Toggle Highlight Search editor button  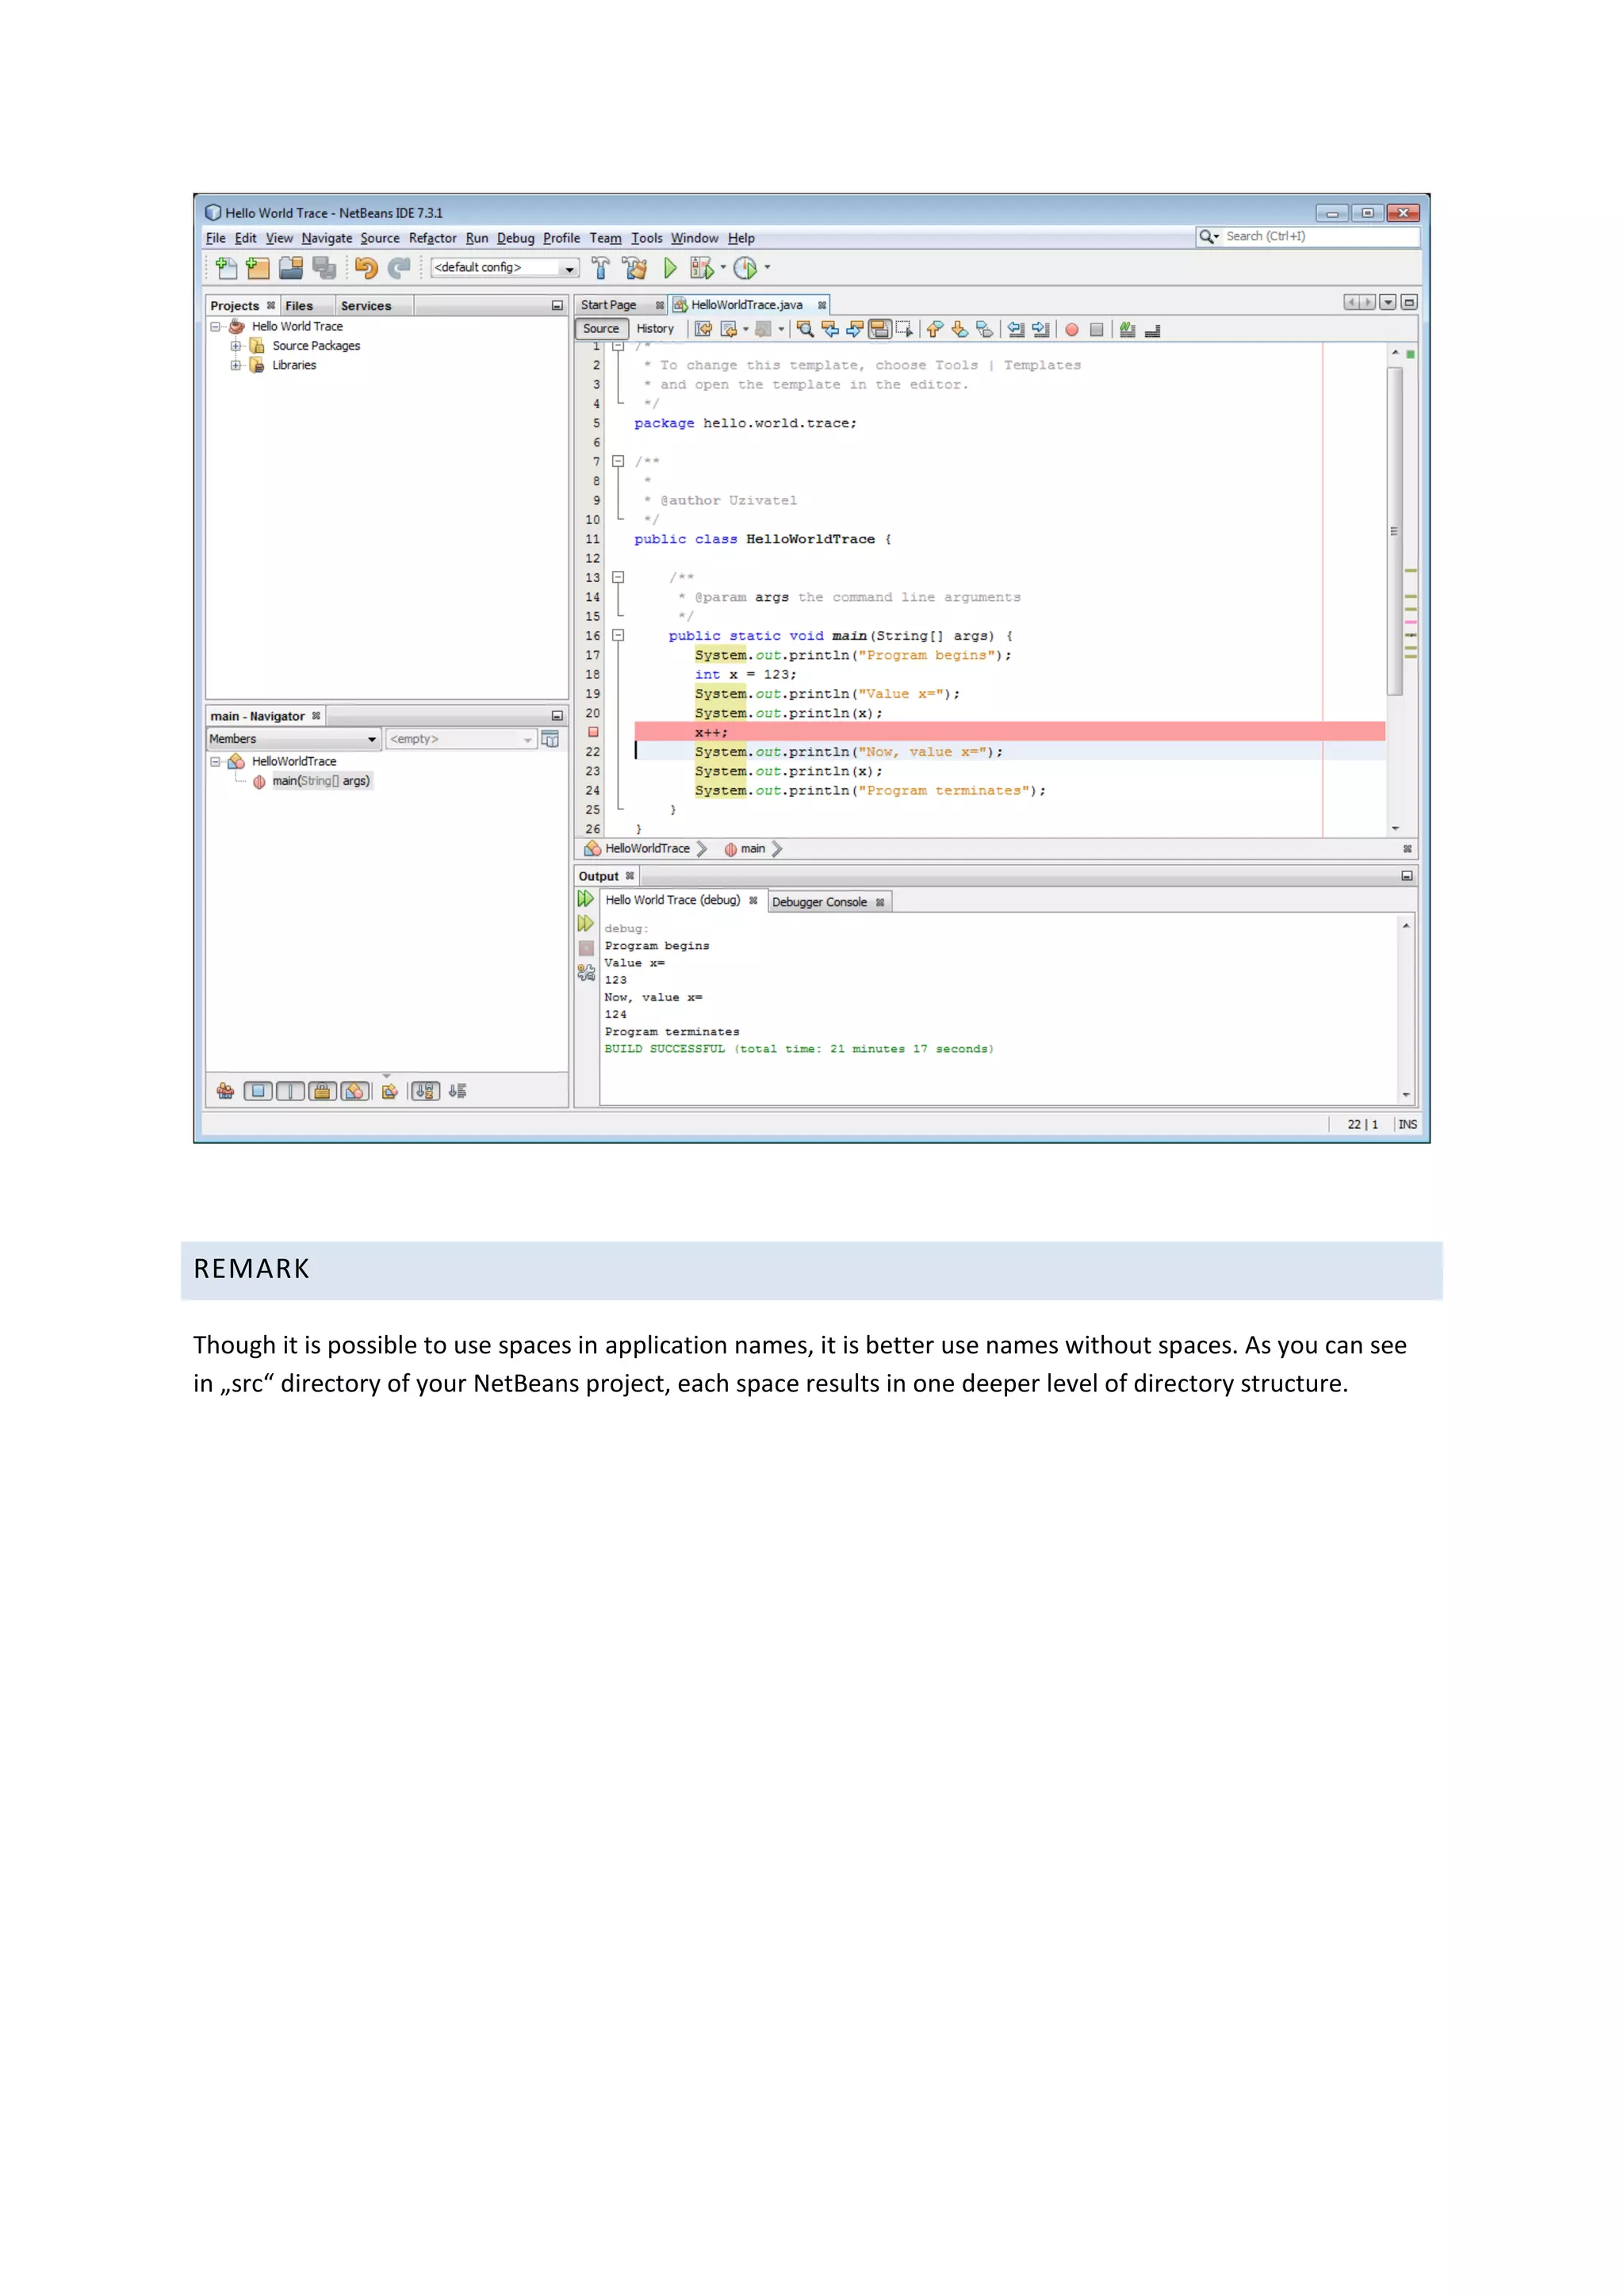coord(880,329)
